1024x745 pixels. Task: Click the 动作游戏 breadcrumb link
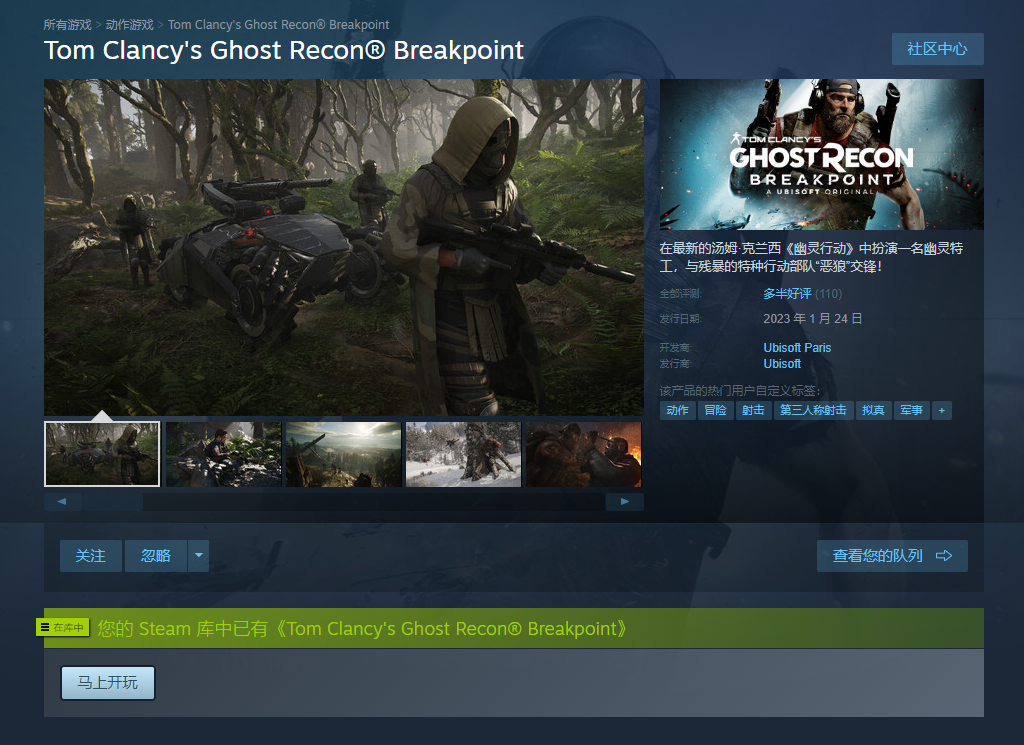[x=129, y=25]
